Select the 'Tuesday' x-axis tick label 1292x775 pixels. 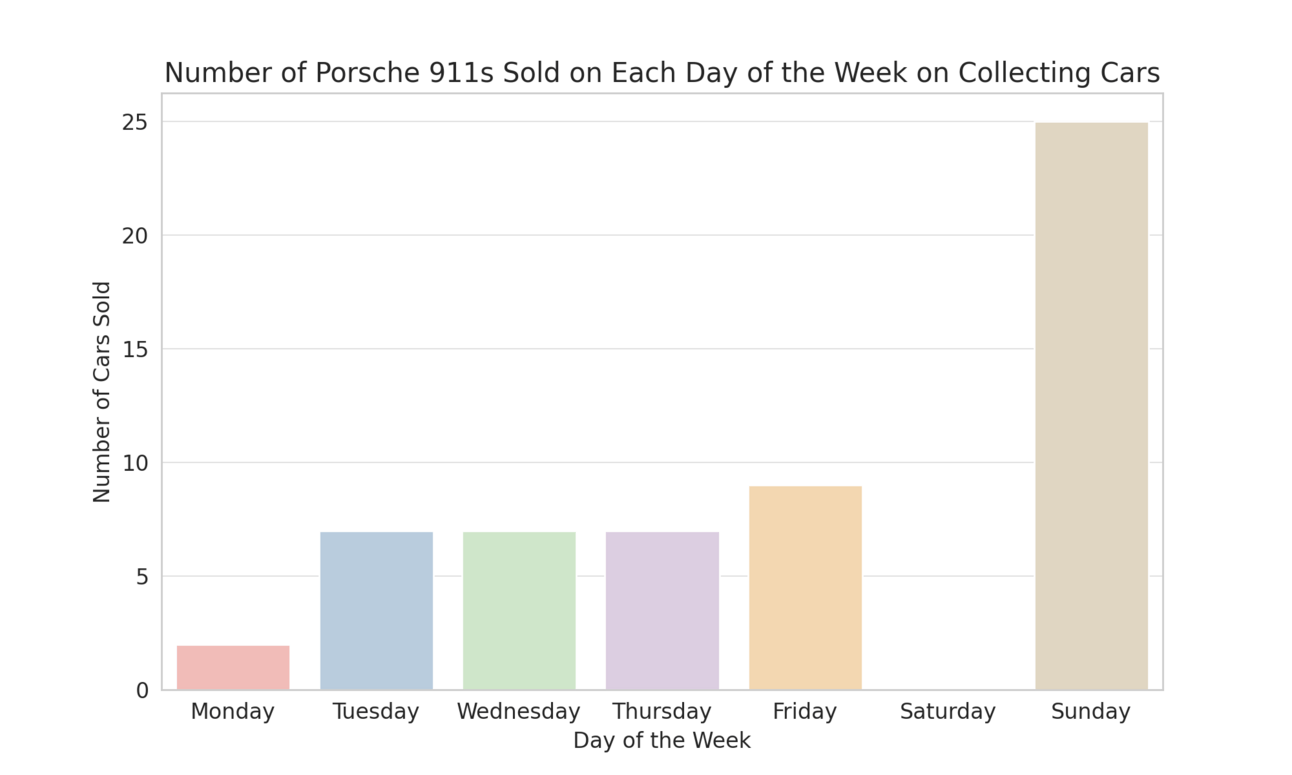coord(376,712)
